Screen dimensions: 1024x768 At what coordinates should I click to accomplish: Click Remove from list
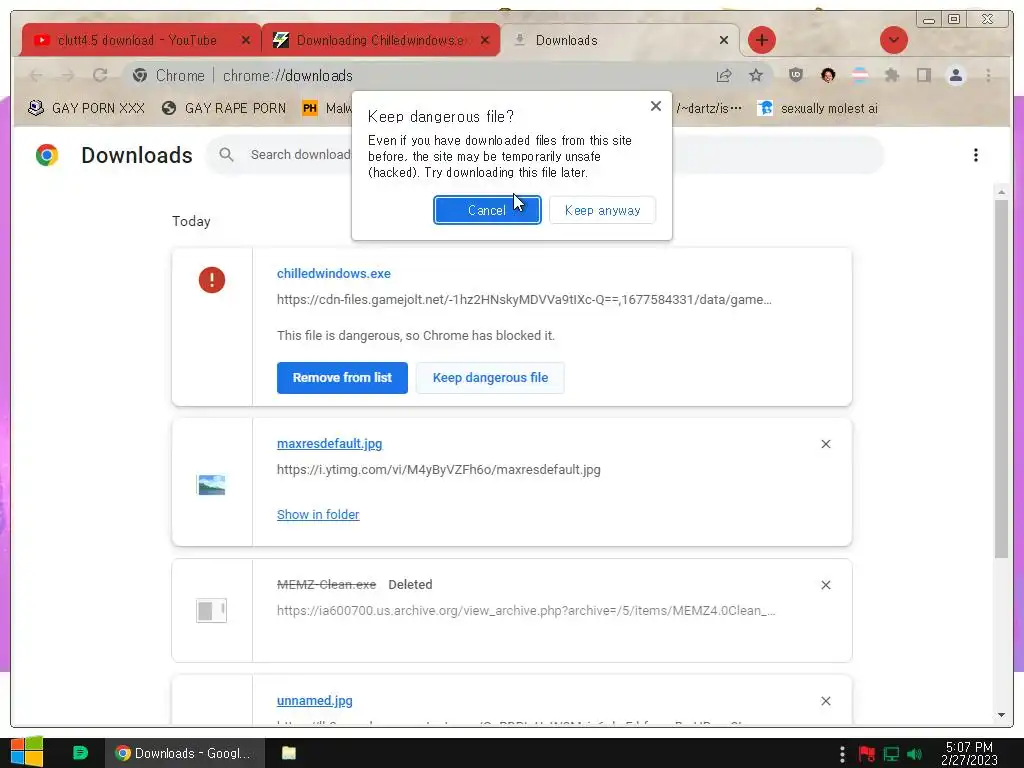342,377
